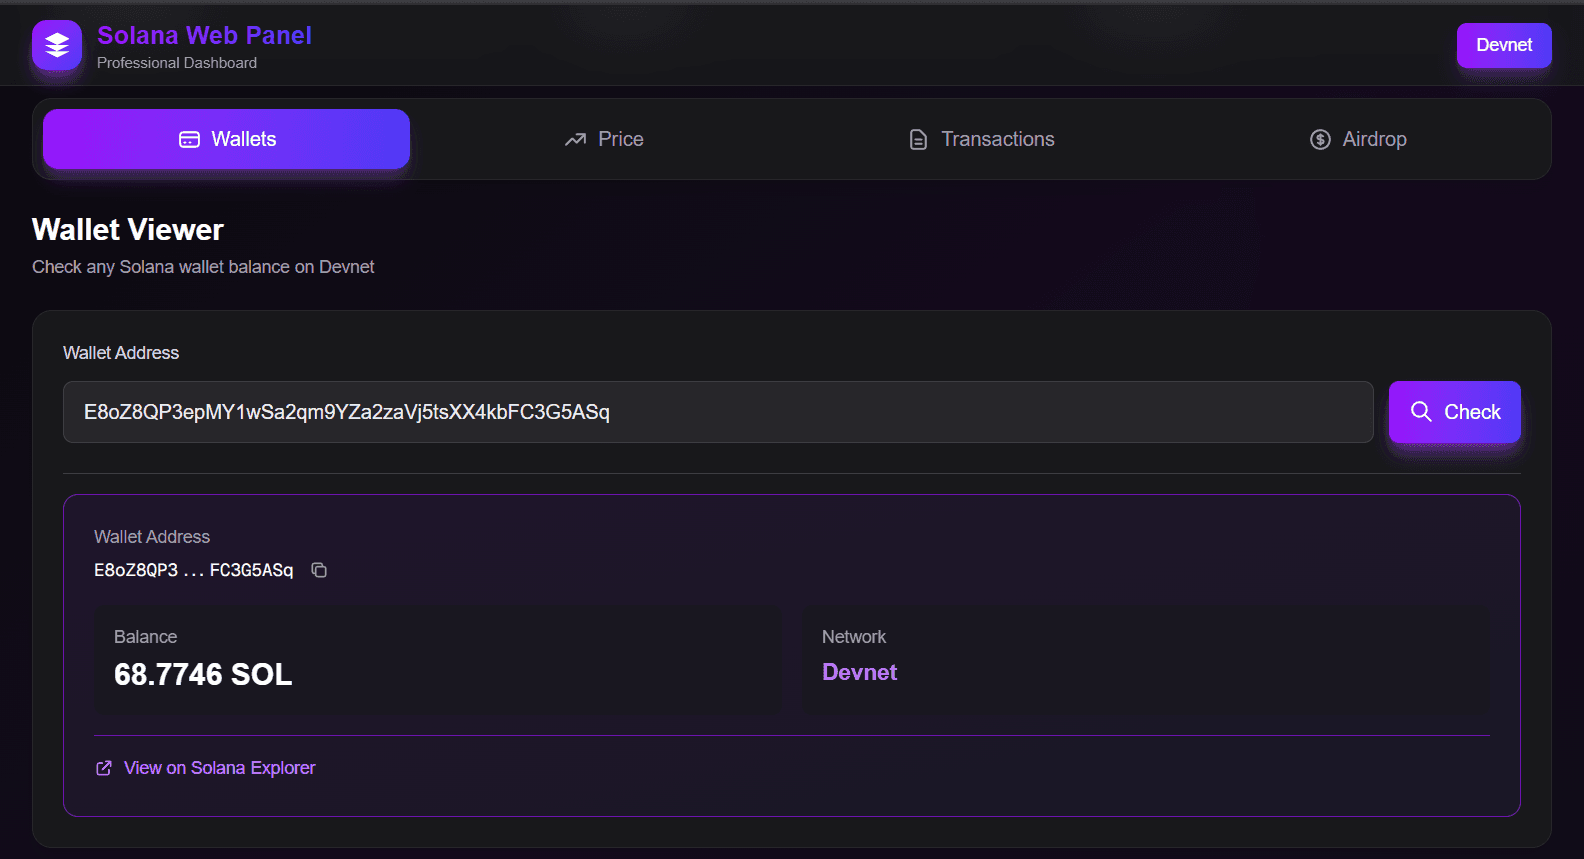Click the Solana Web Panel logo icon
The image size is (1584, 859).
(57, 45)
